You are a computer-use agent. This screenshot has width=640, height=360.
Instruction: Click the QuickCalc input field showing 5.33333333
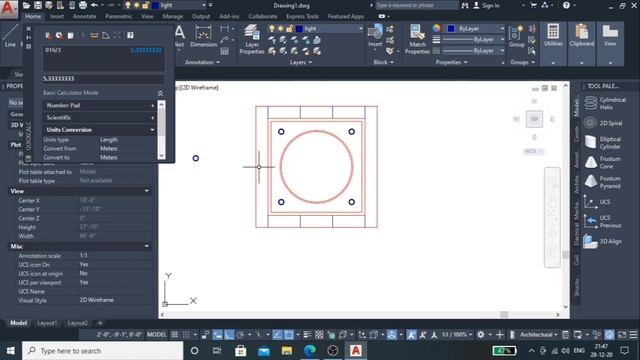click(103, 79)
